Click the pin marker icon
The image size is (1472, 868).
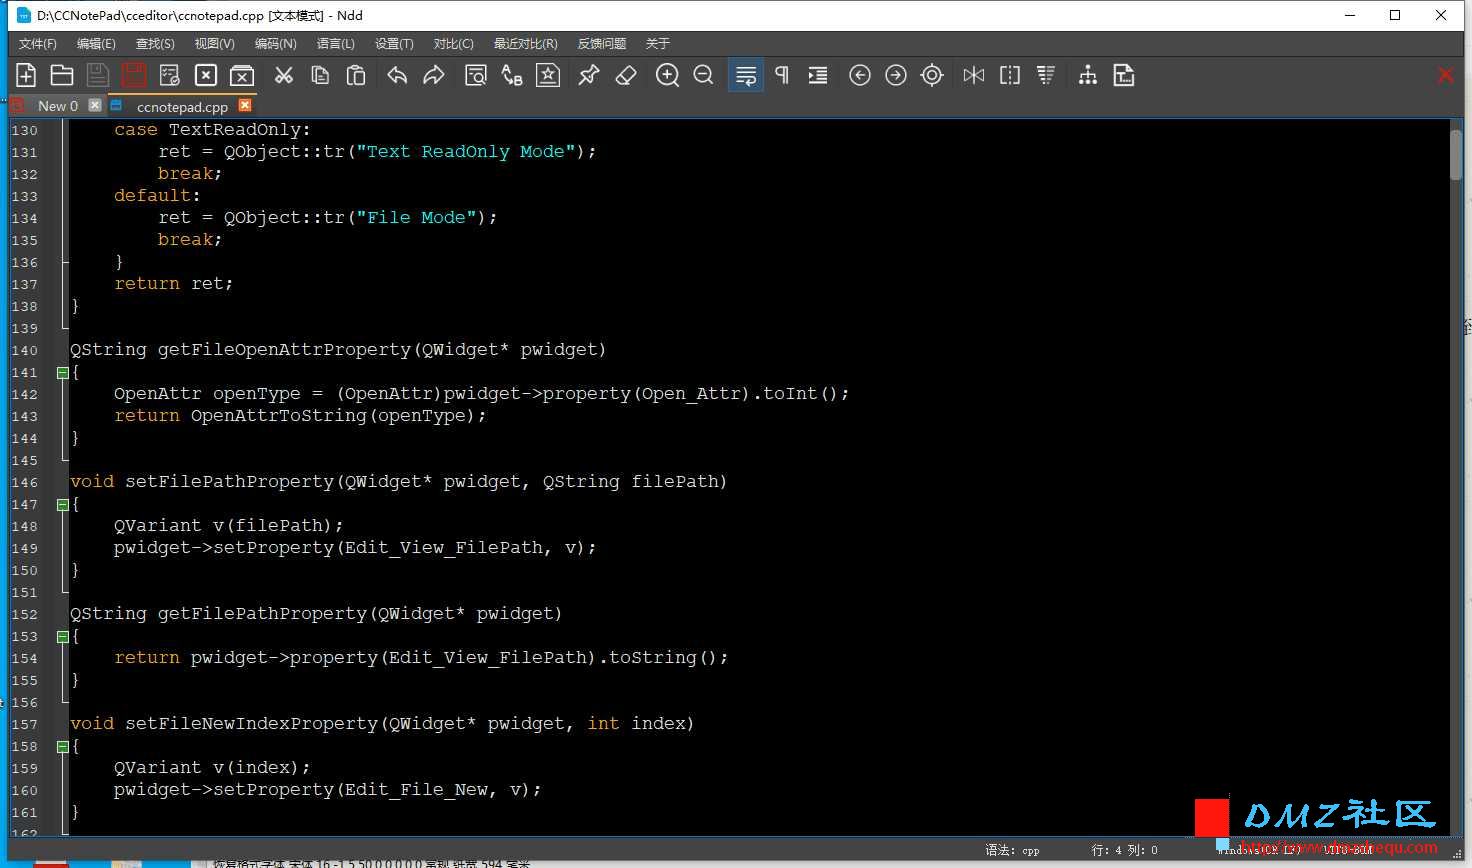point(590,75)
